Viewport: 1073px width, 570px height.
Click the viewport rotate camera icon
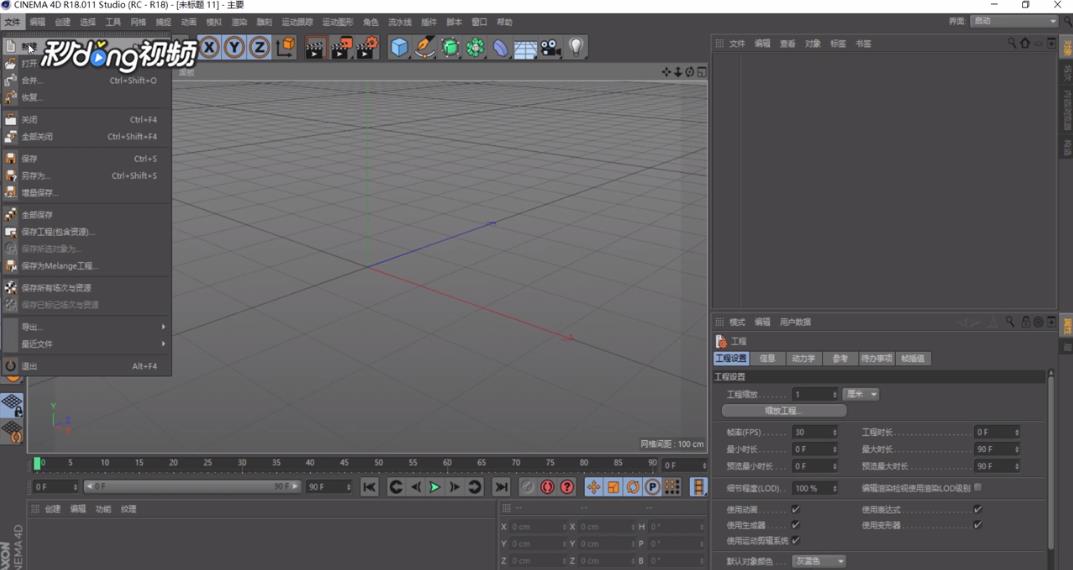[x=690, y=72]
